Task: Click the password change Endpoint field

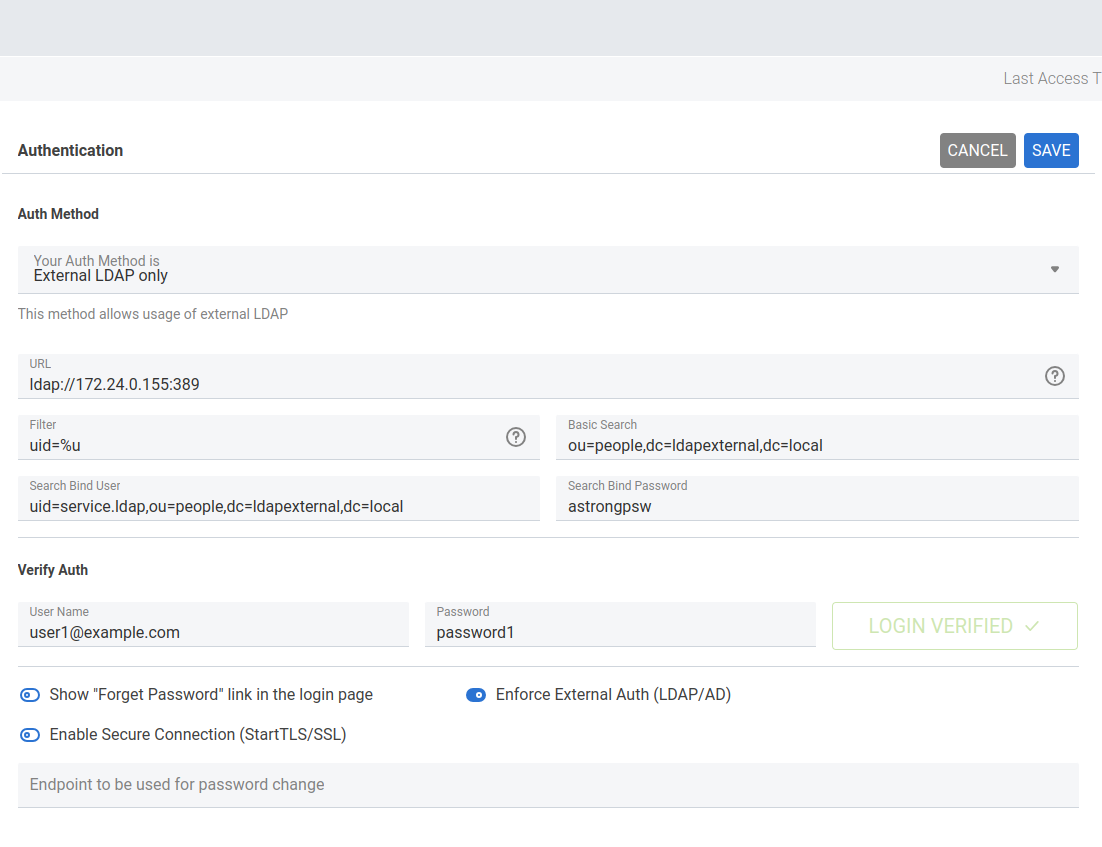Action: click(x=548, y=785)
